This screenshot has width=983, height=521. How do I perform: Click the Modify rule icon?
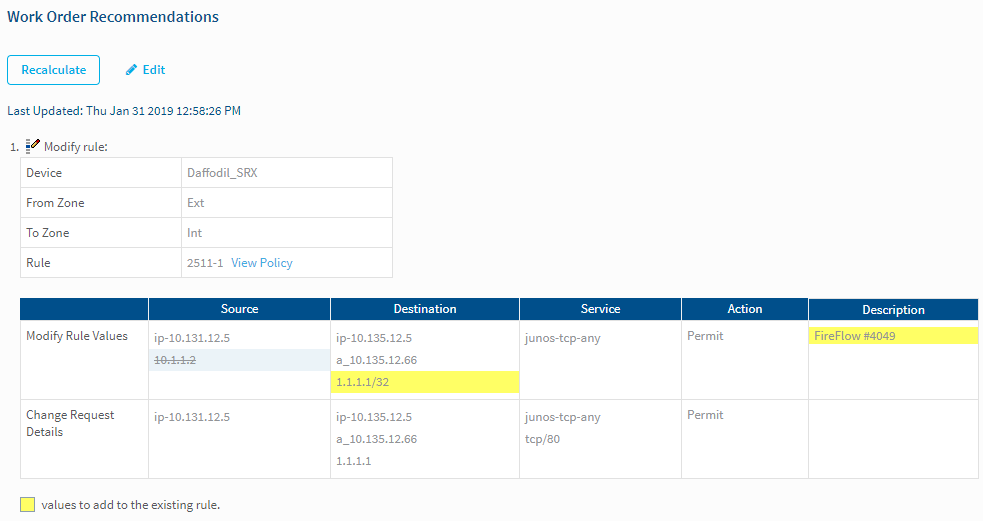33,146
